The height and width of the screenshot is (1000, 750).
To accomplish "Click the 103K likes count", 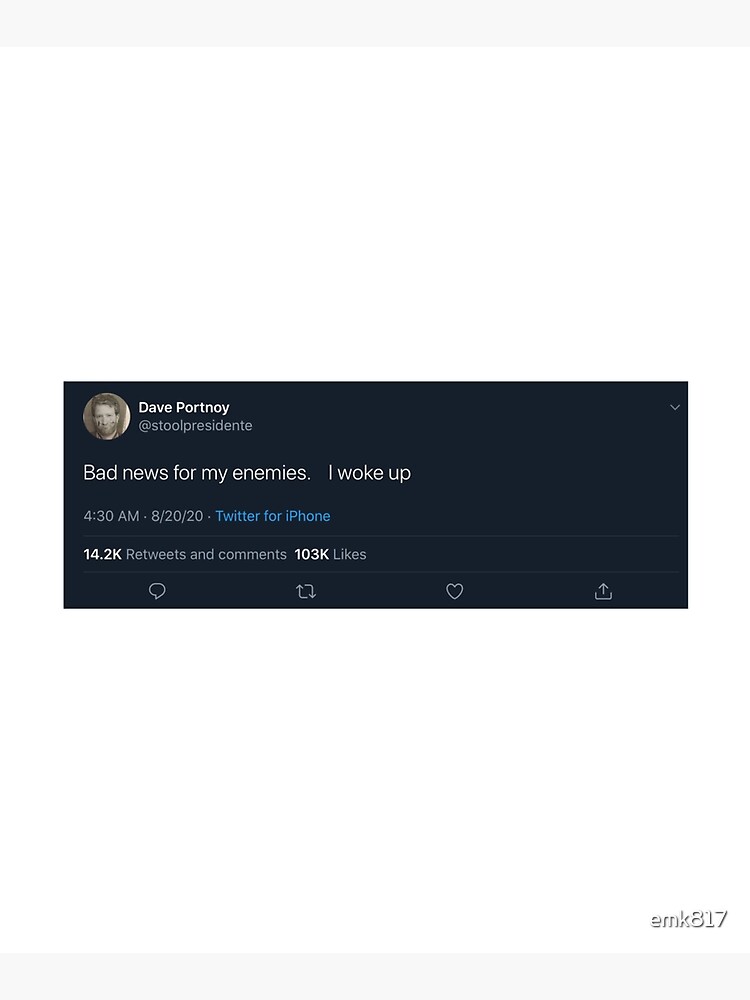I will [x=311, y=554].
